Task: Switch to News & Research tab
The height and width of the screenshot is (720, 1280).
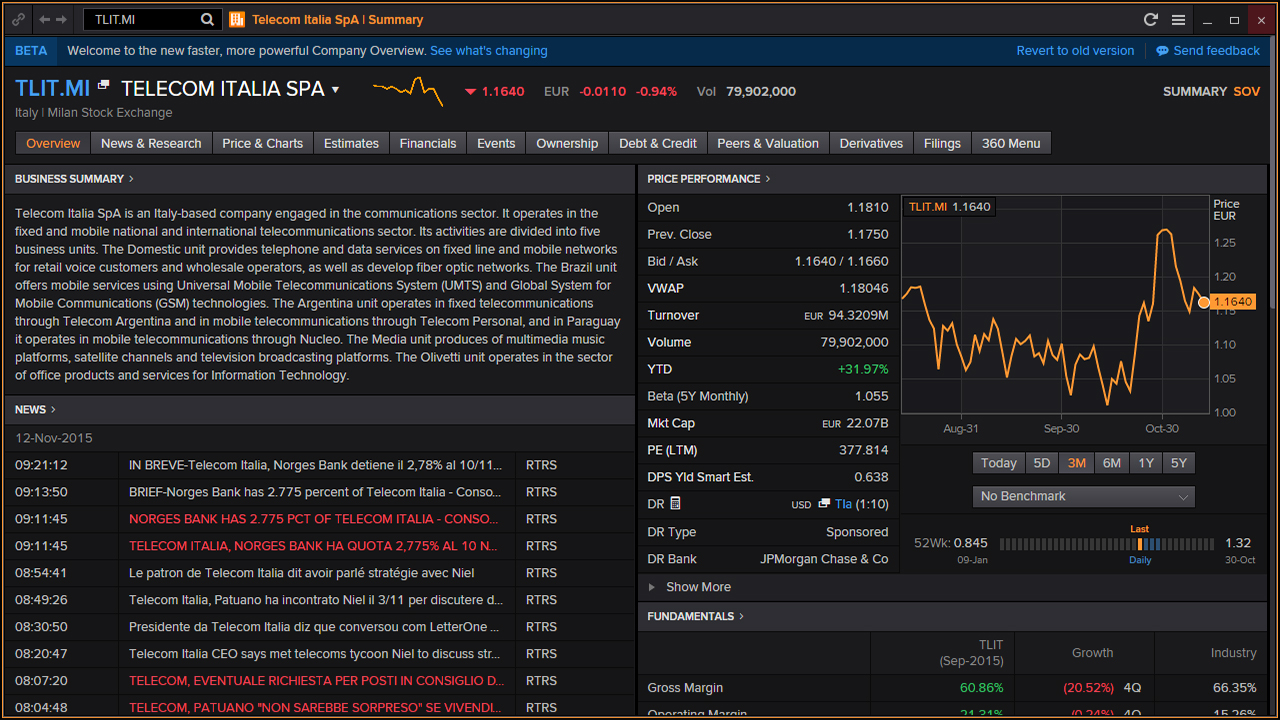Action: (151, 143)
